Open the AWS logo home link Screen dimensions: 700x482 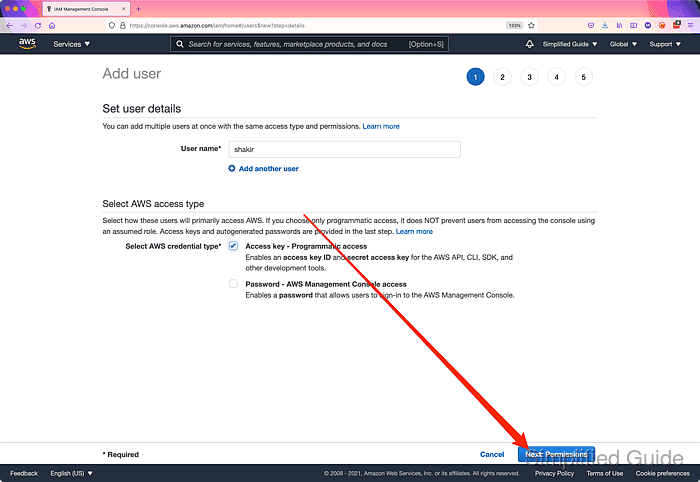coord(27,43)
